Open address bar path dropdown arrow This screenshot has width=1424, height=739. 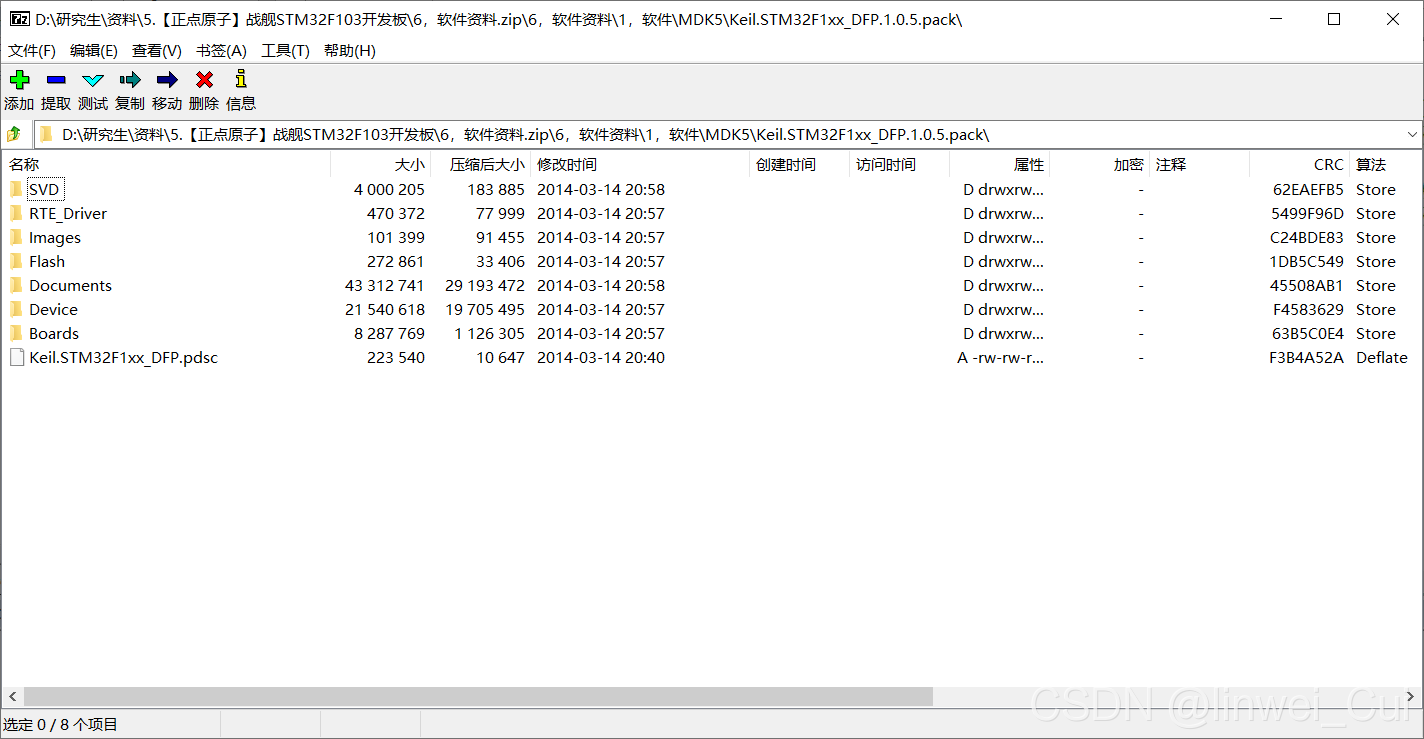coord(1412,134)
